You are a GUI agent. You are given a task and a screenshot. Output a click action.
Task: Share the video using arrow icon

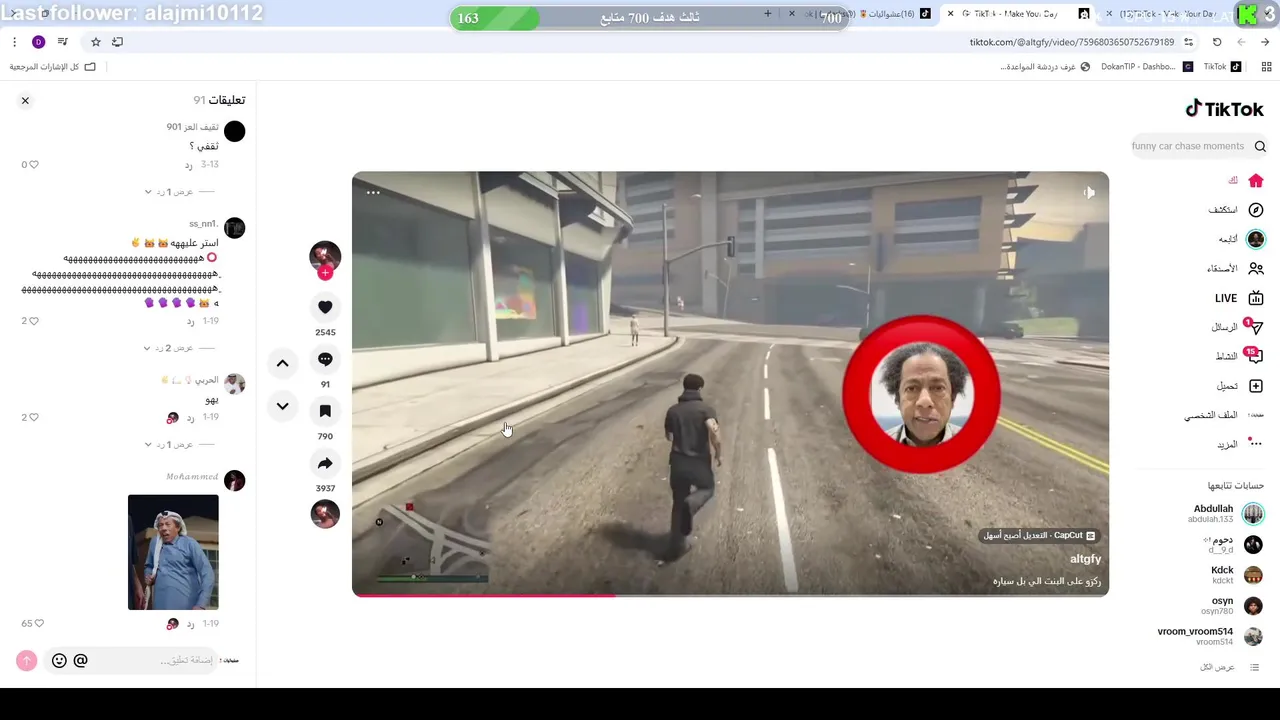pyautogui.click(x=325, y=463)
